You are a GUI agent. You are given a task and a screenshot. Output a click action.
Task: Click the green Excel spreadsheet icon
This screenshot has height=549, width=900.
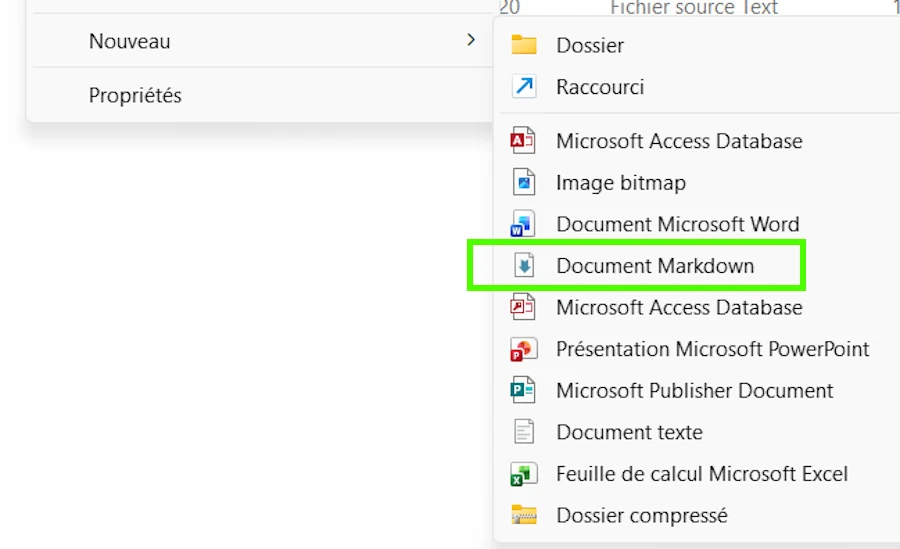(x=523, y=474)
